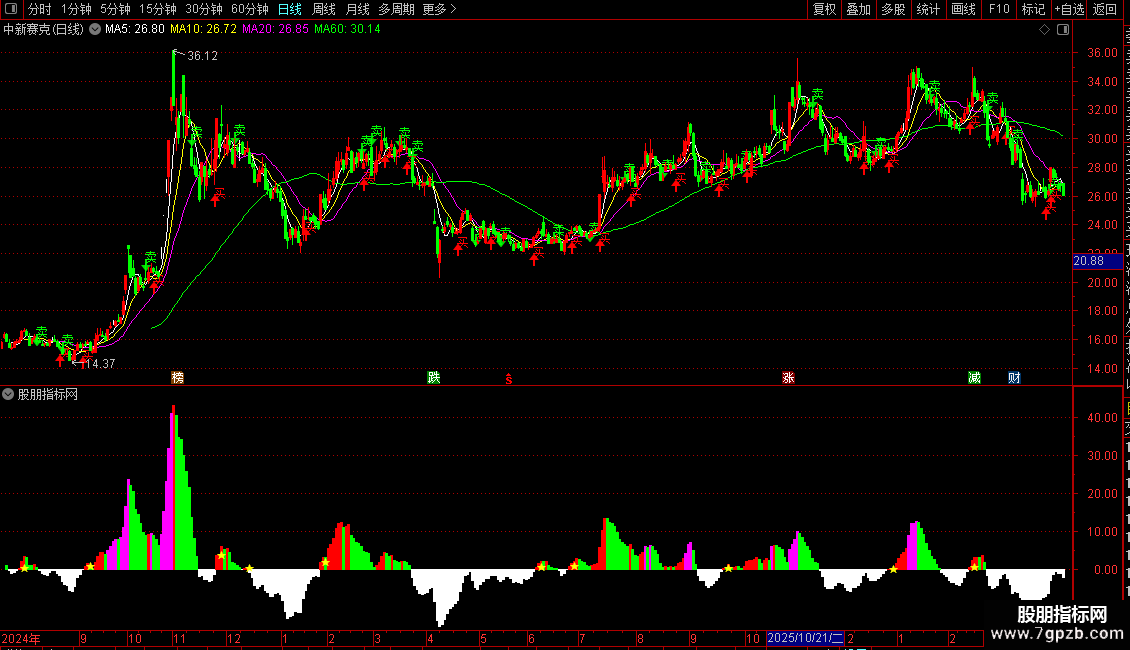Toggle the split-window icon near price axis

(1063, 30)
